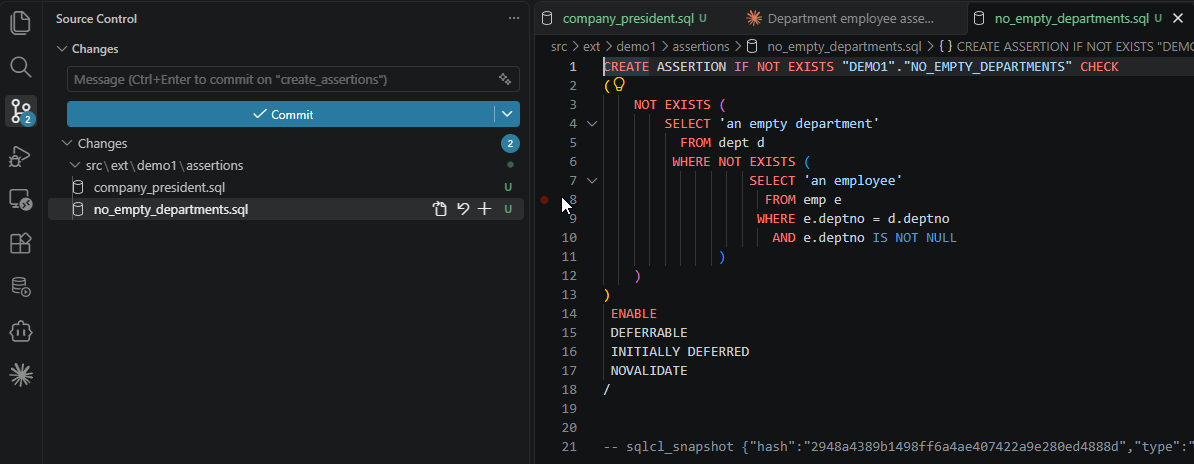Click 'an empty department' string on line 4
This screenshot has height=464, width=1194.
point(800,123)
